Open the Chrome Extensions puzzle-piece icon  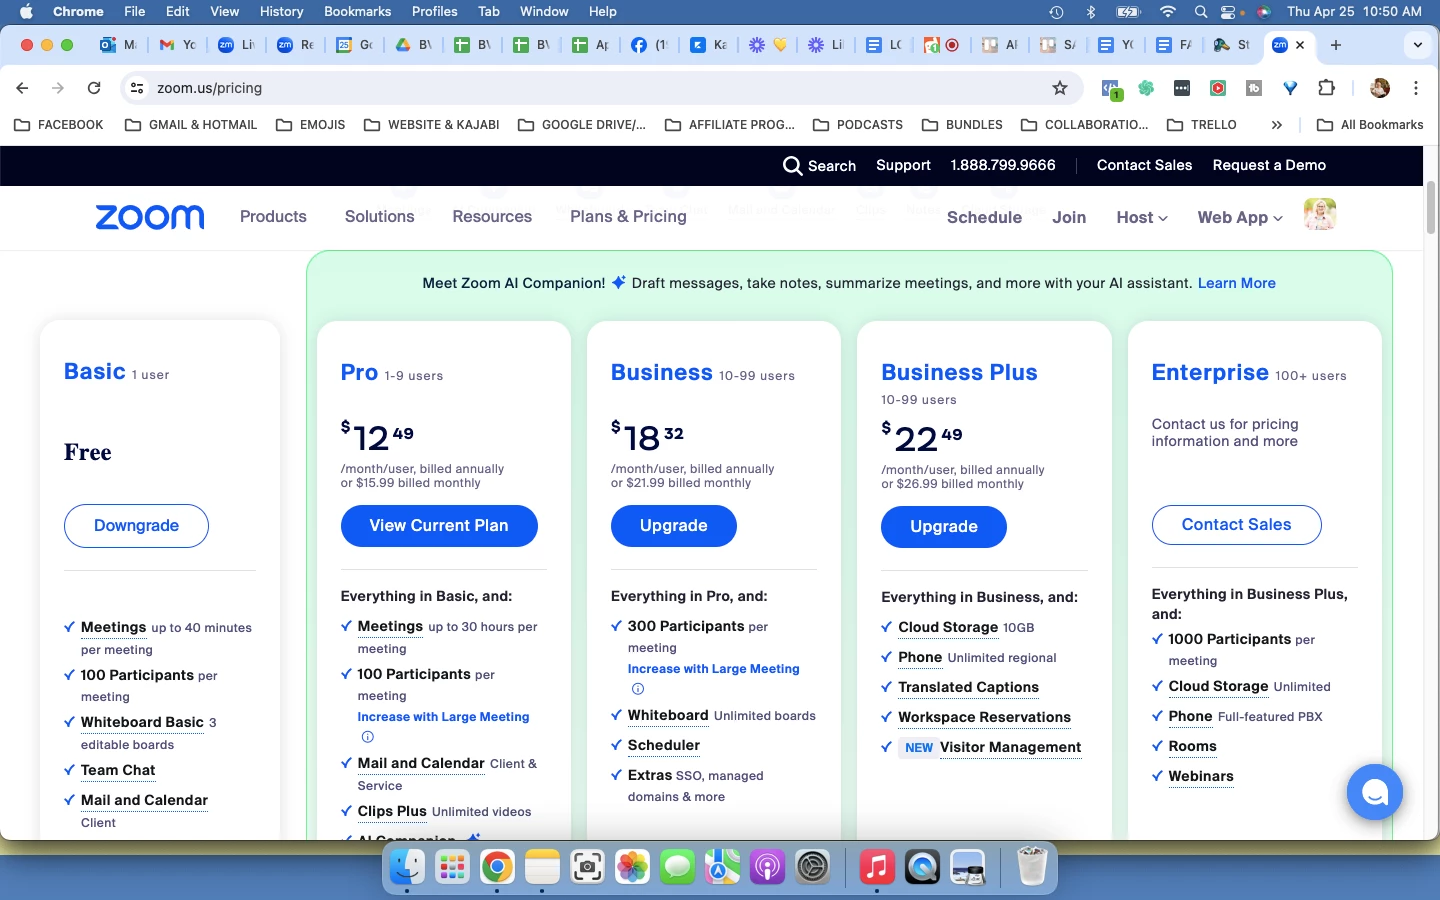pos(1326,88)
